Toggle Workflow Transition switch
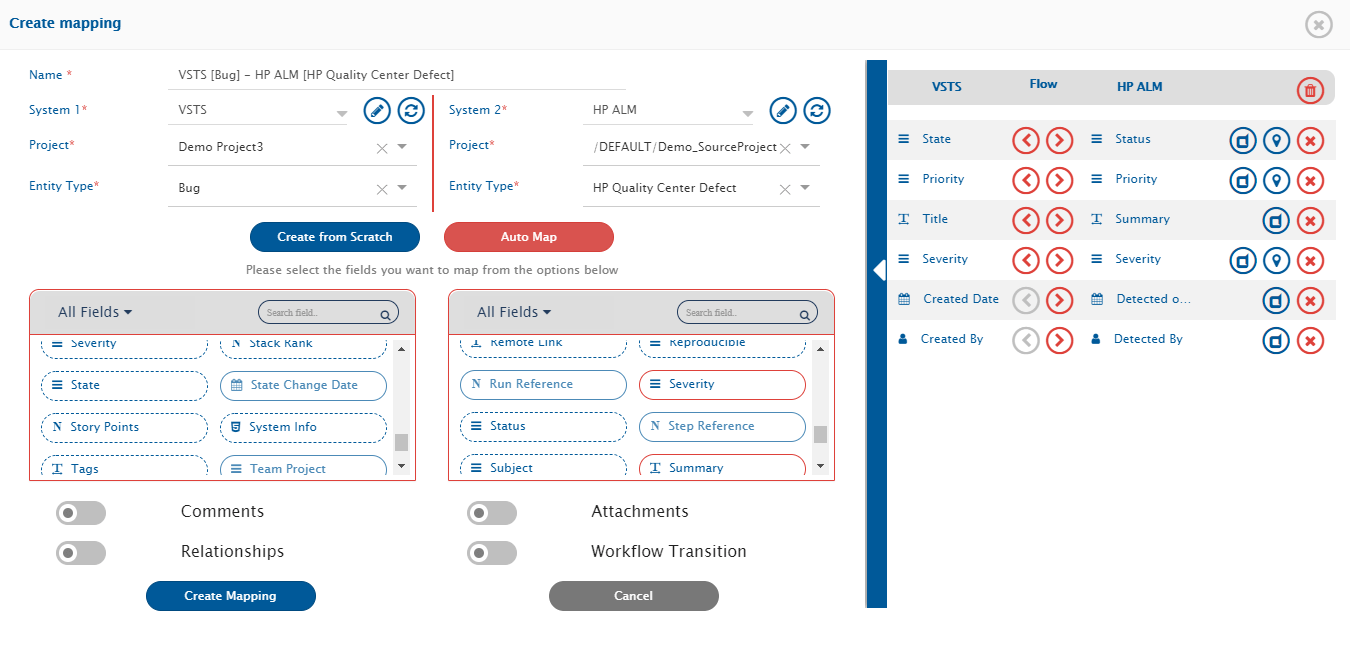1350x661 pixels. coord(491,553)
